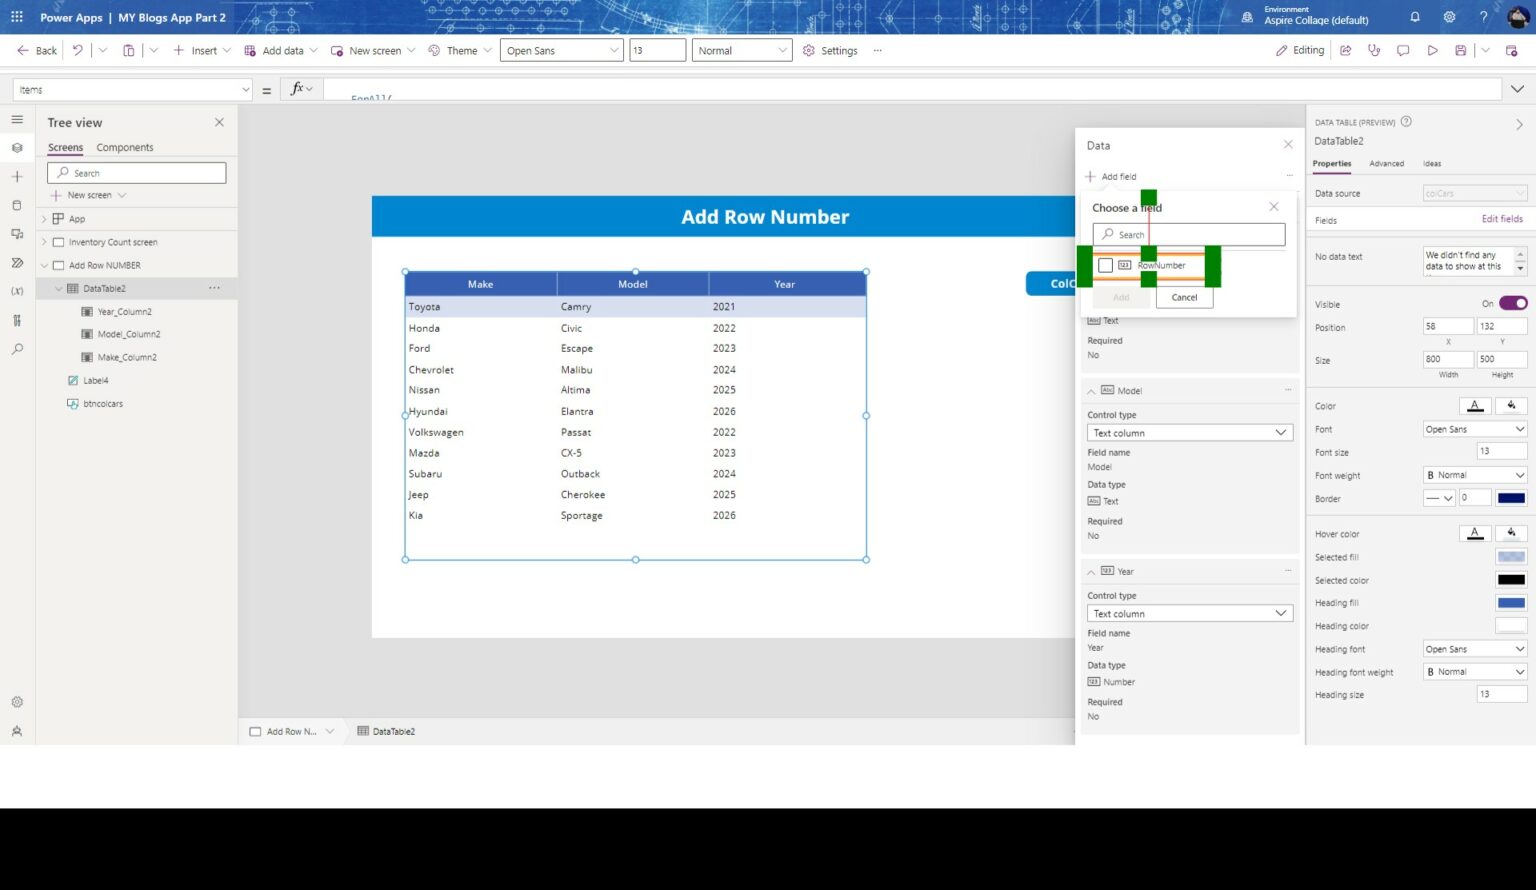
Task: Open the Share icon in the toolbar
Action: (1346, 50)
